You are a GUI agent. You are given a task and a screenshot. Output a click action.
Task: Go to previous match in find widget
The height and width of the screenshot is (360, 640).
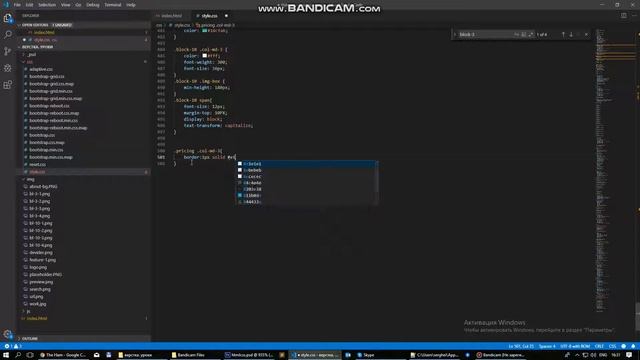point(563,34)
